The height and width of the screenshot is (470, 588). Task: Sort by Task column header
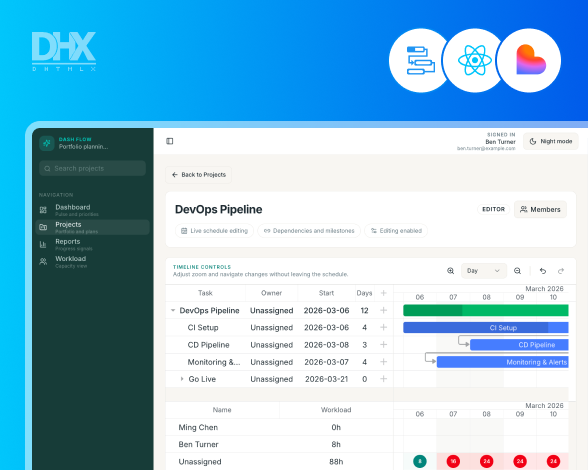pos(206,293)
